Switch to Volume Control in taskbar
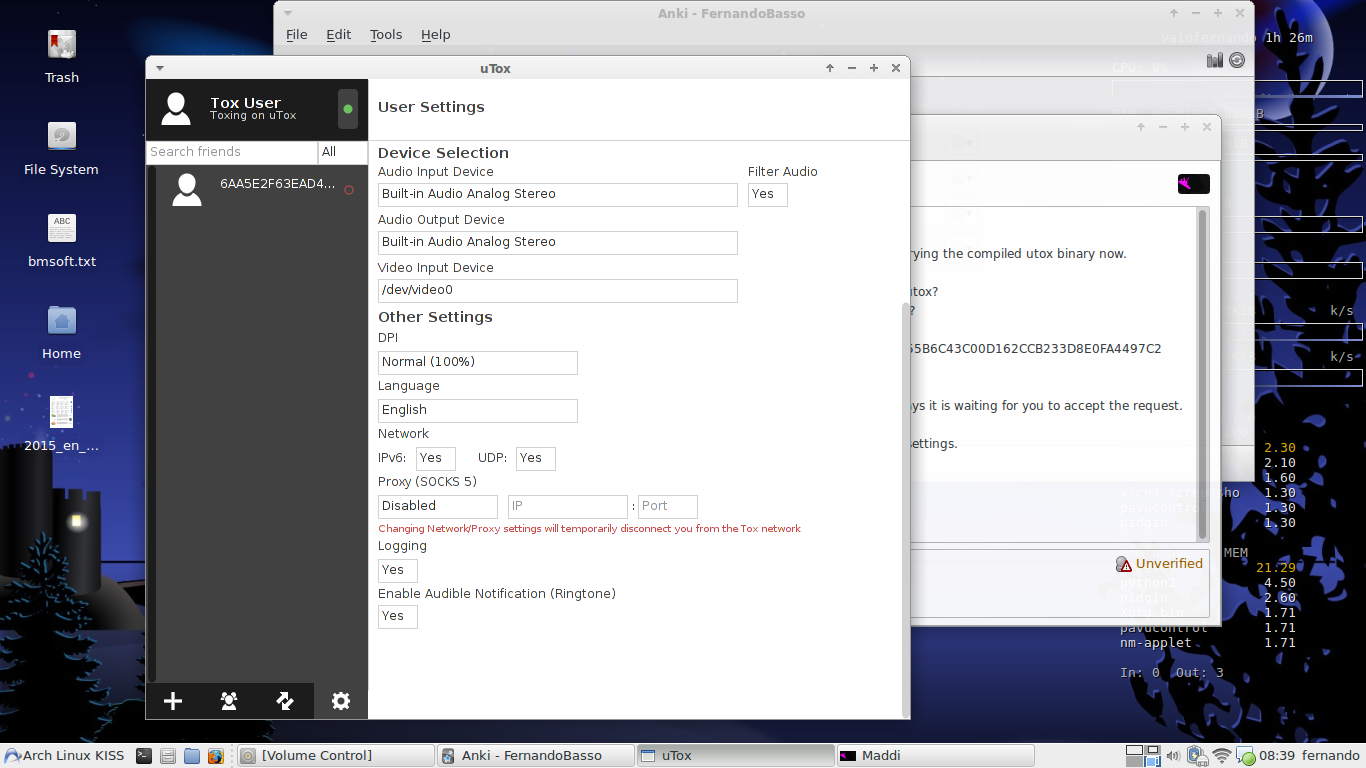The image size is (1366, 768). [336, 756]
